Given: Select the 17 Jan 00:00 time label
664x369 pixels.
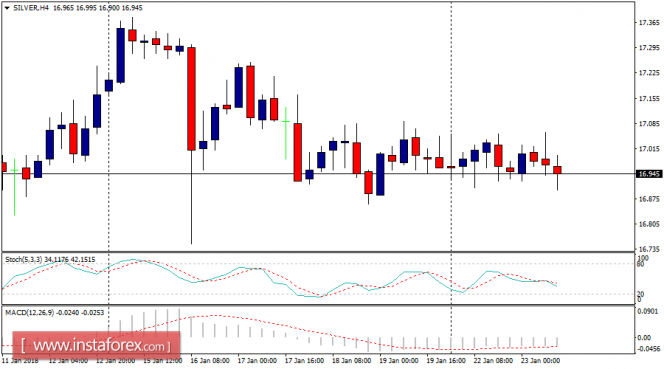Looking at the screenshot, I should tap(257, 361).
